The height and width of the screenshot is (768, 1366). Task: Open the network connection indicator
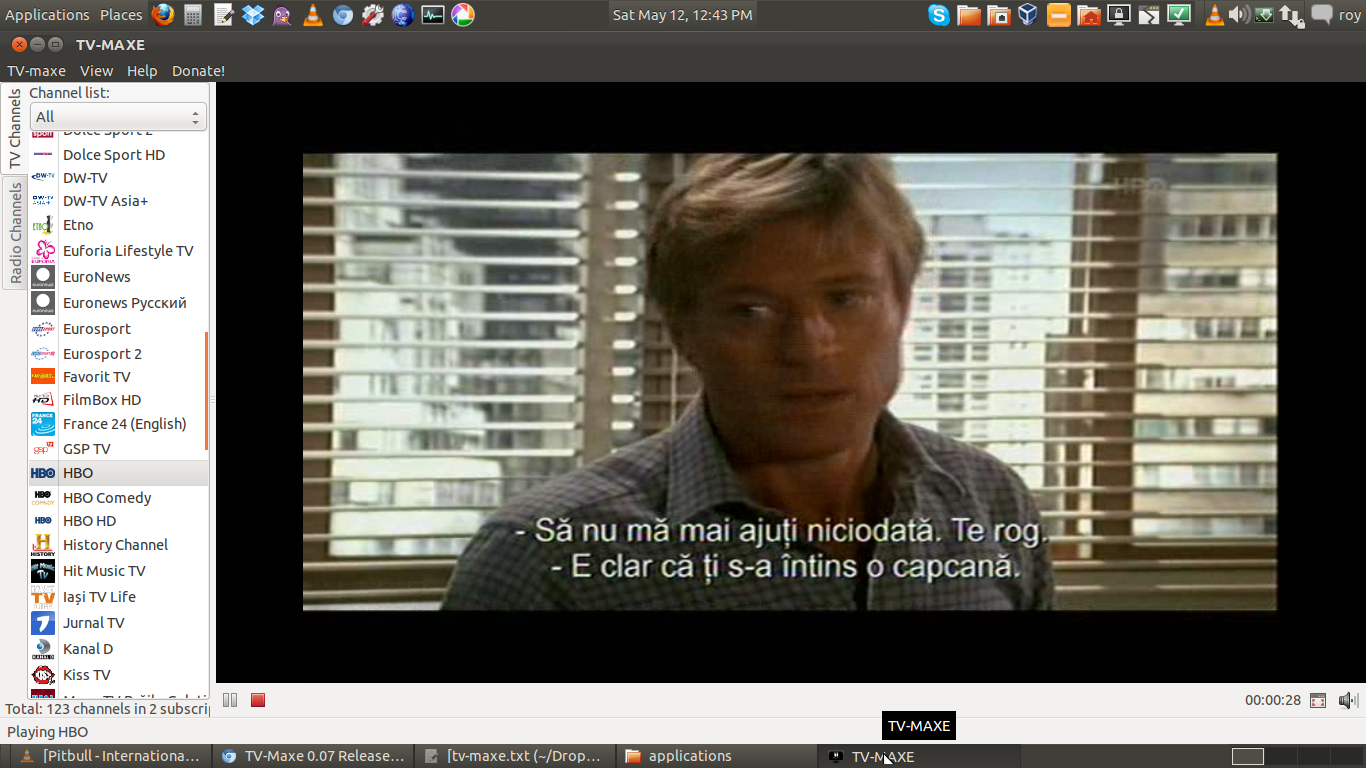tap(1291, 15)
